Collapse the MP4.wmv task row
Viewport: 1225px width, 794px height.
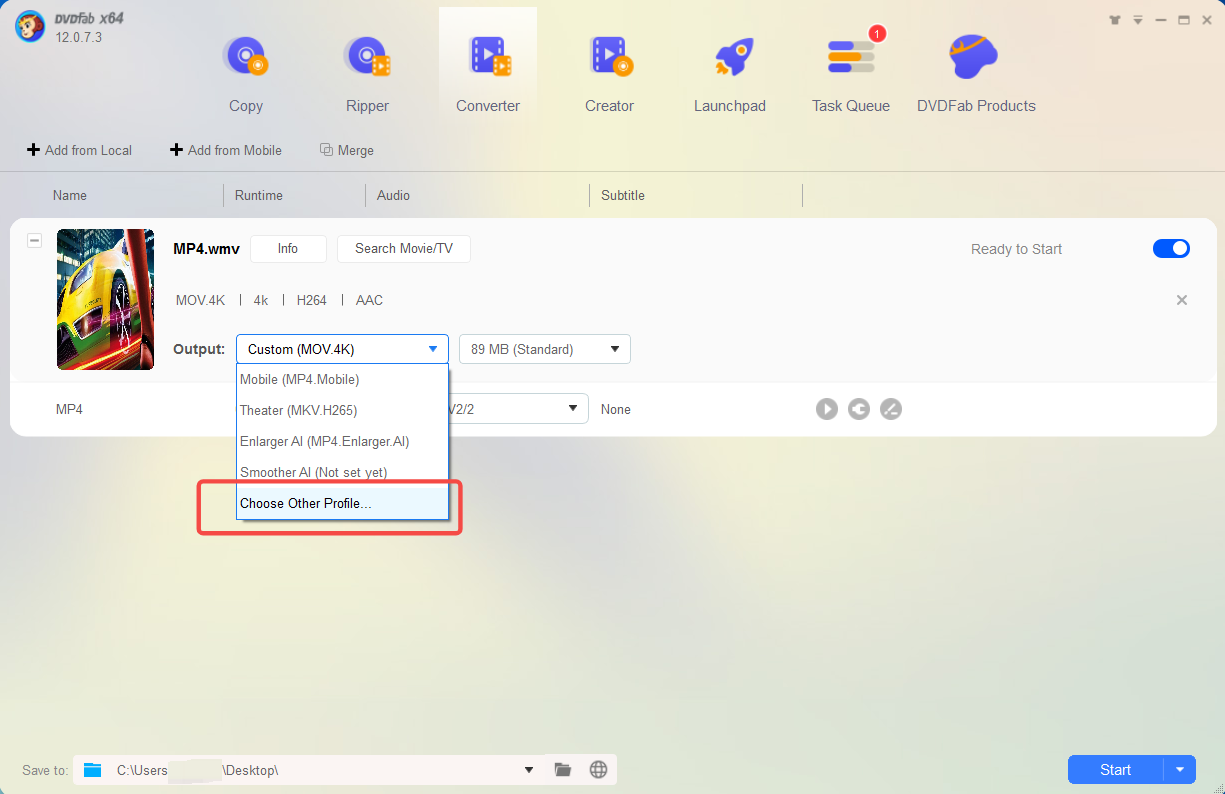34,241
